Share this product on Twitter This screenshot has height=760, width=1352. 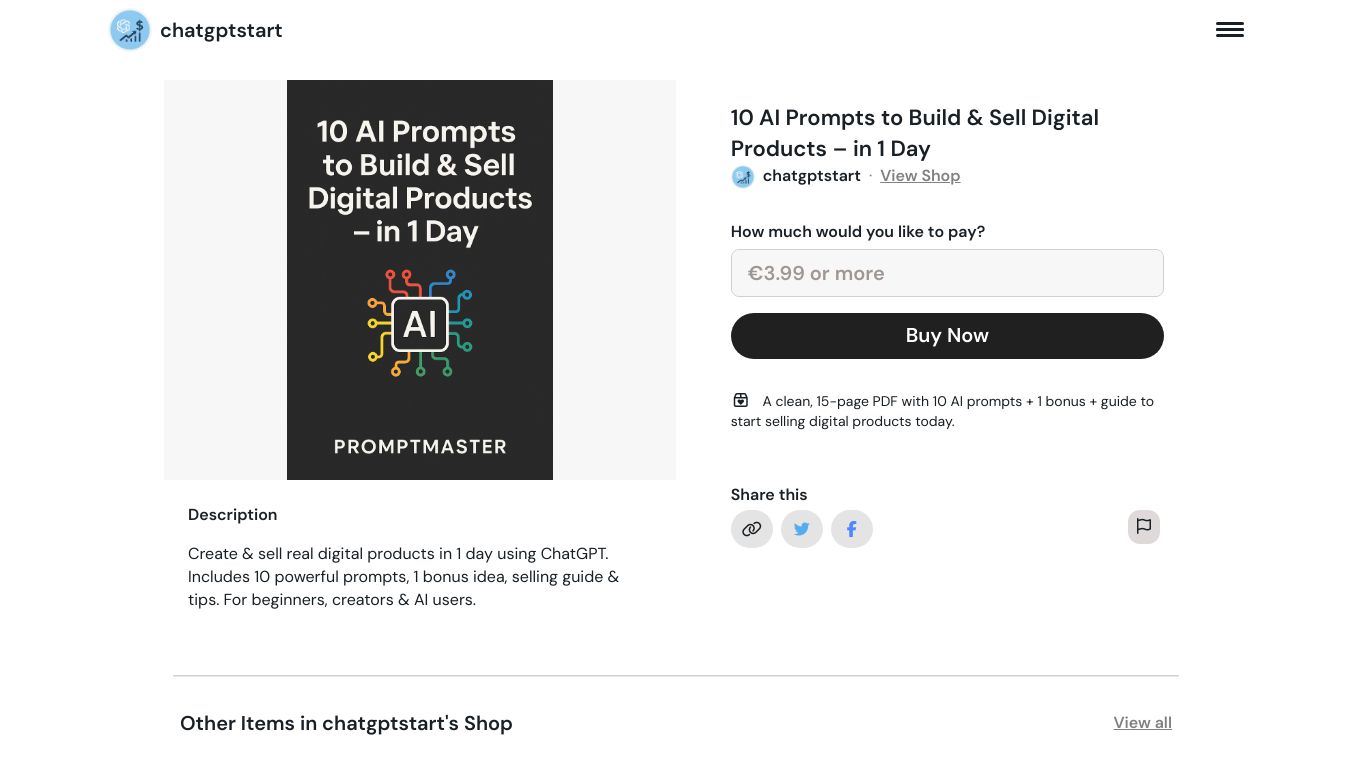point(802,529)
